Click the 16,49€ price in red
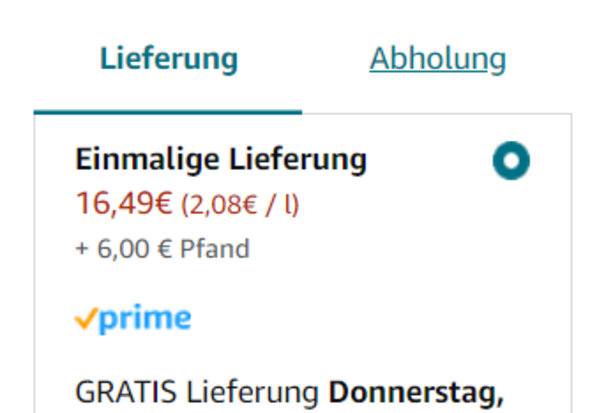 124,203
